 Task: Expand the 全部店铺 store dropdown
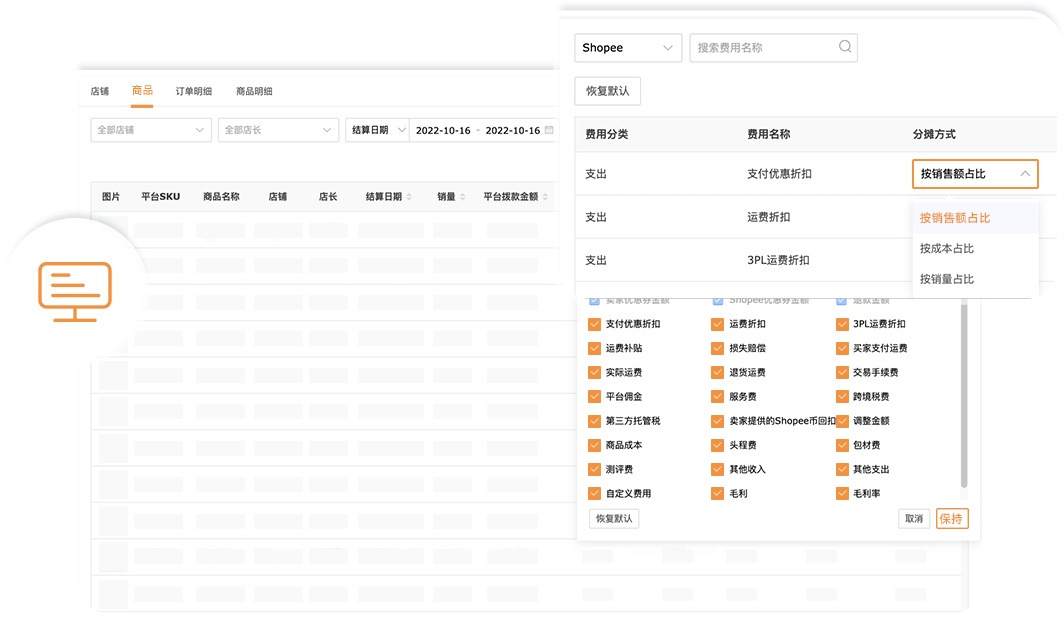pos(151,131)
